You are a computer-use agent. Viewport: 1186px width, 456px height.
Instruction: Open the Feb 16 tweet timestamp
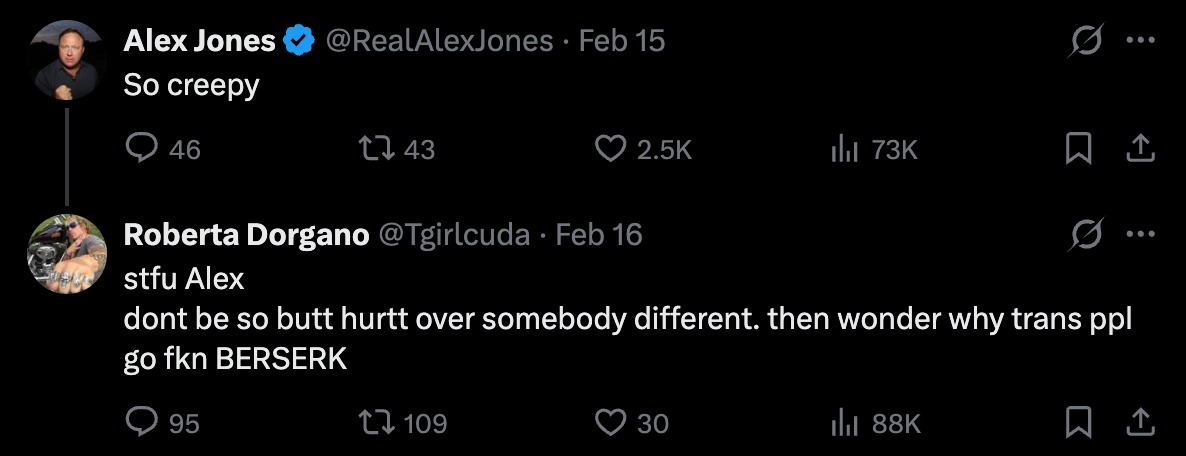coord(599,234)
